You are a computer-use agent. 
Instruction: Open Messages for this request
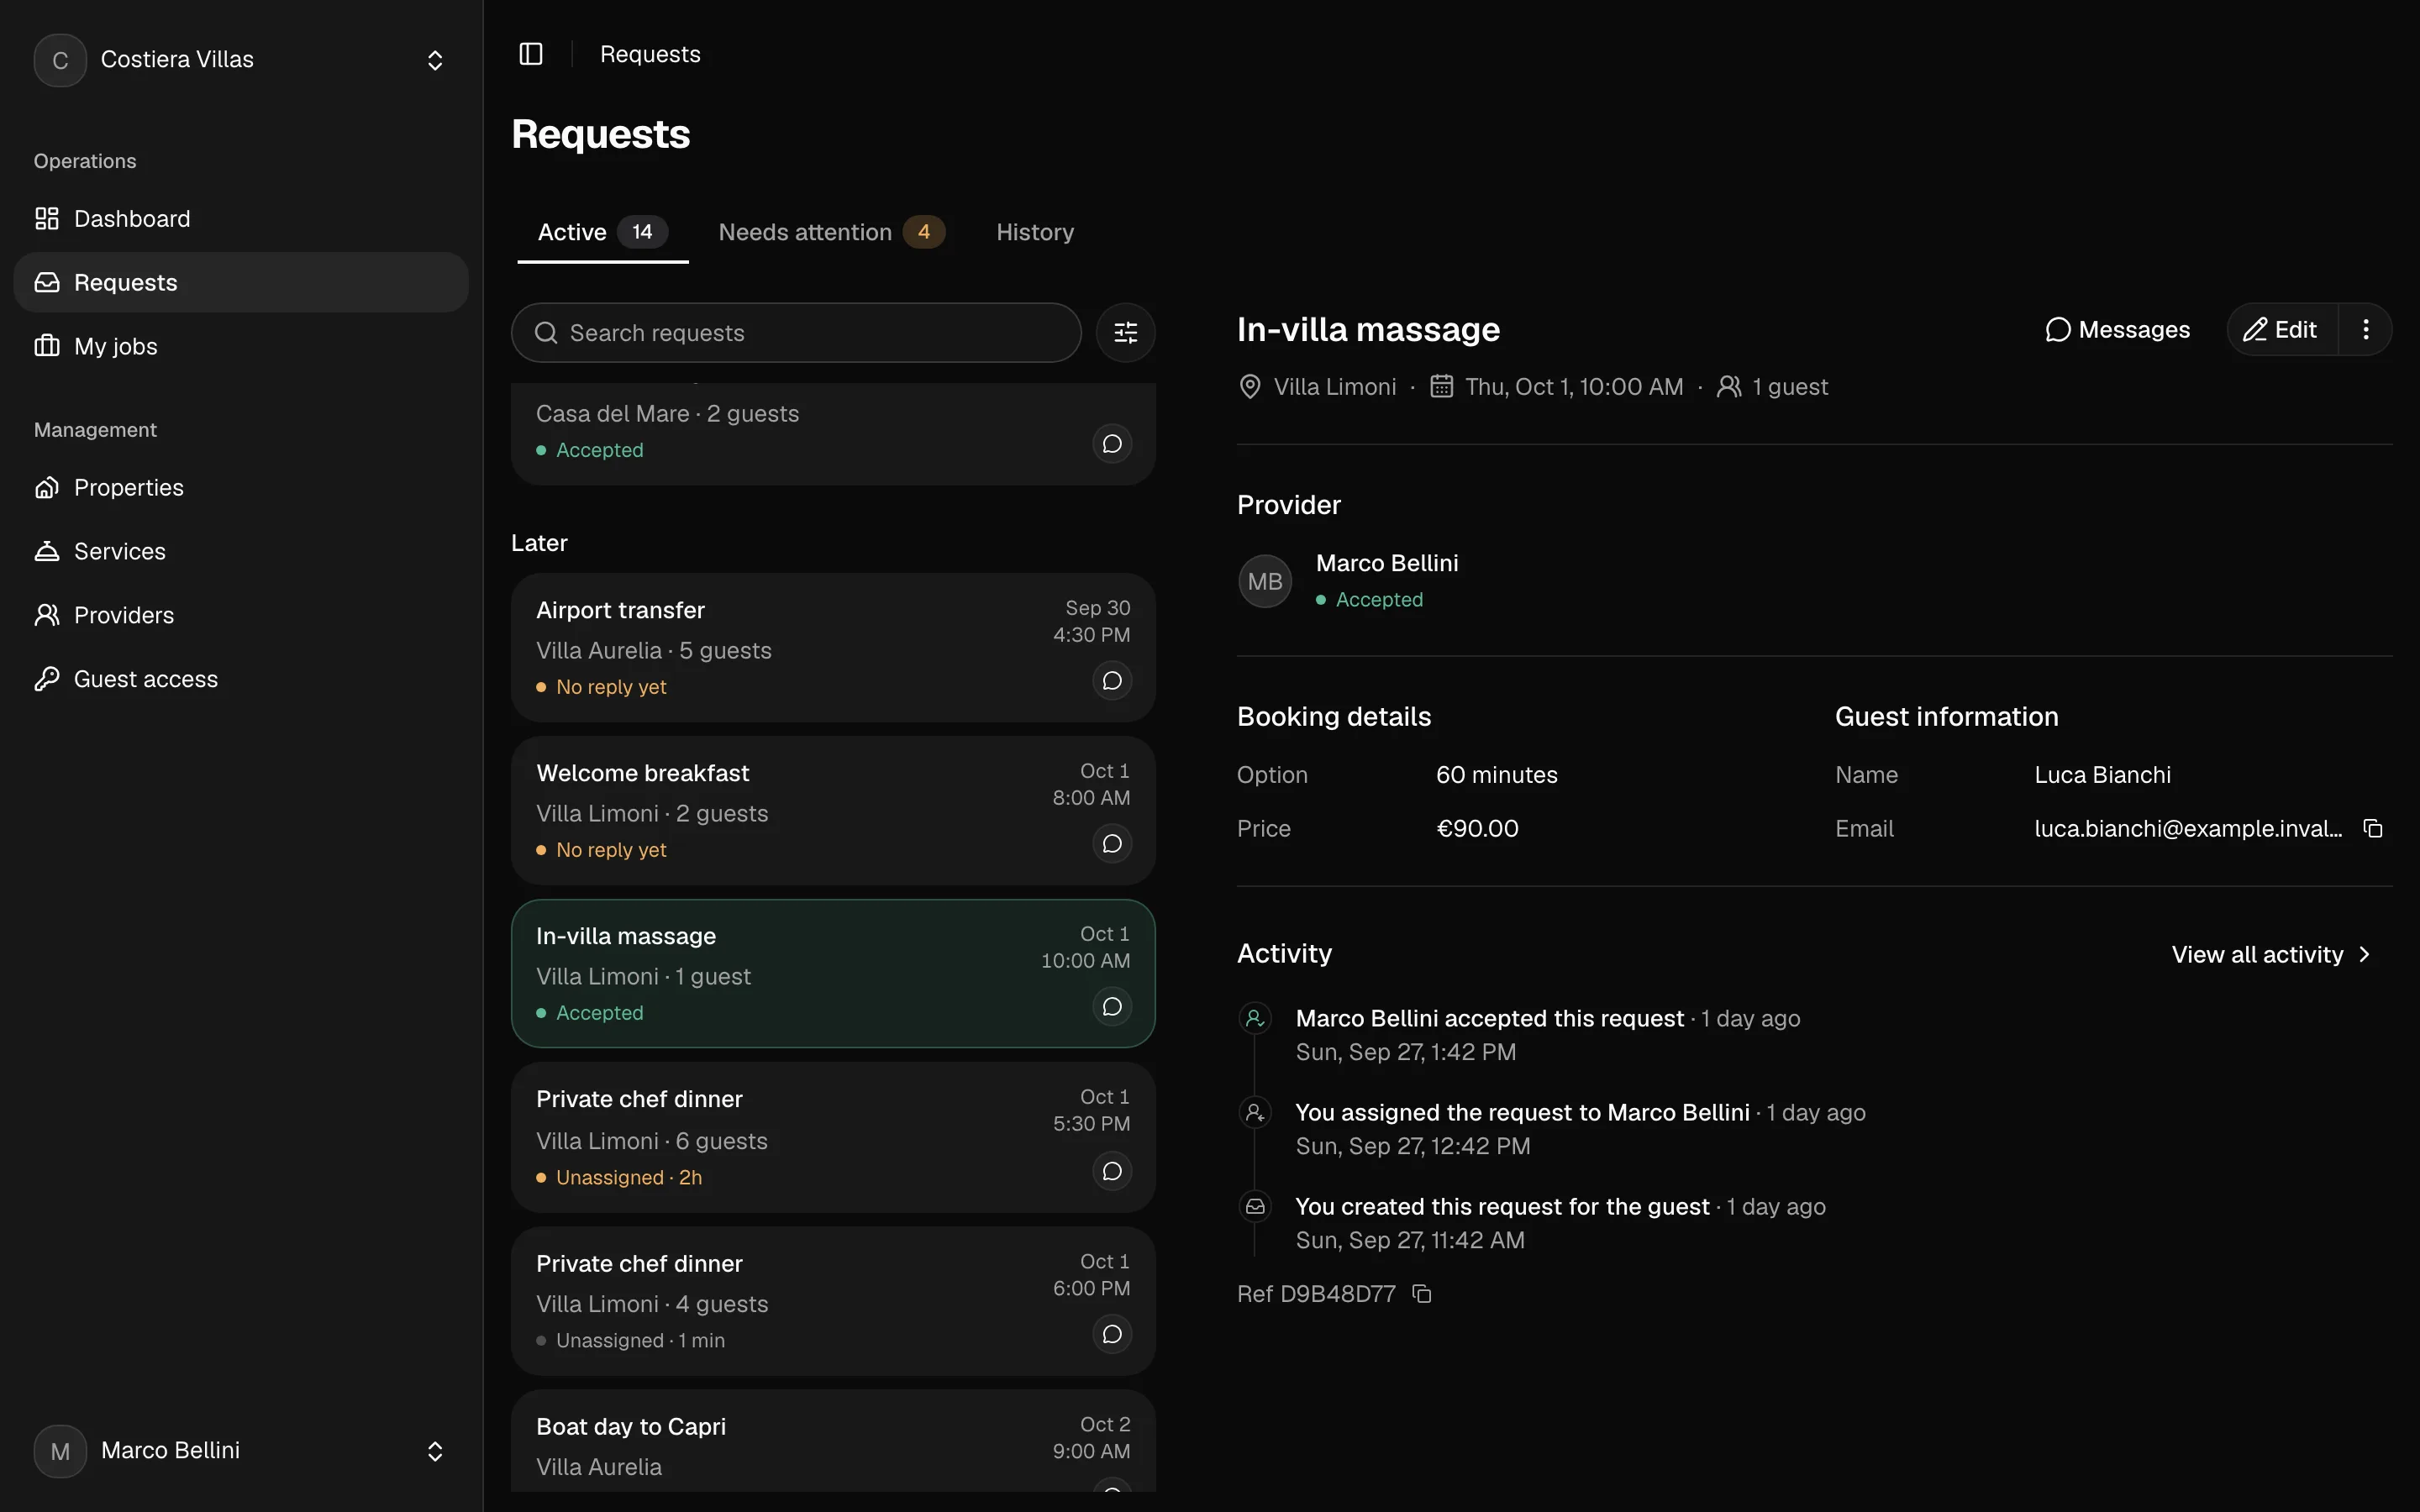[2117, 330]
